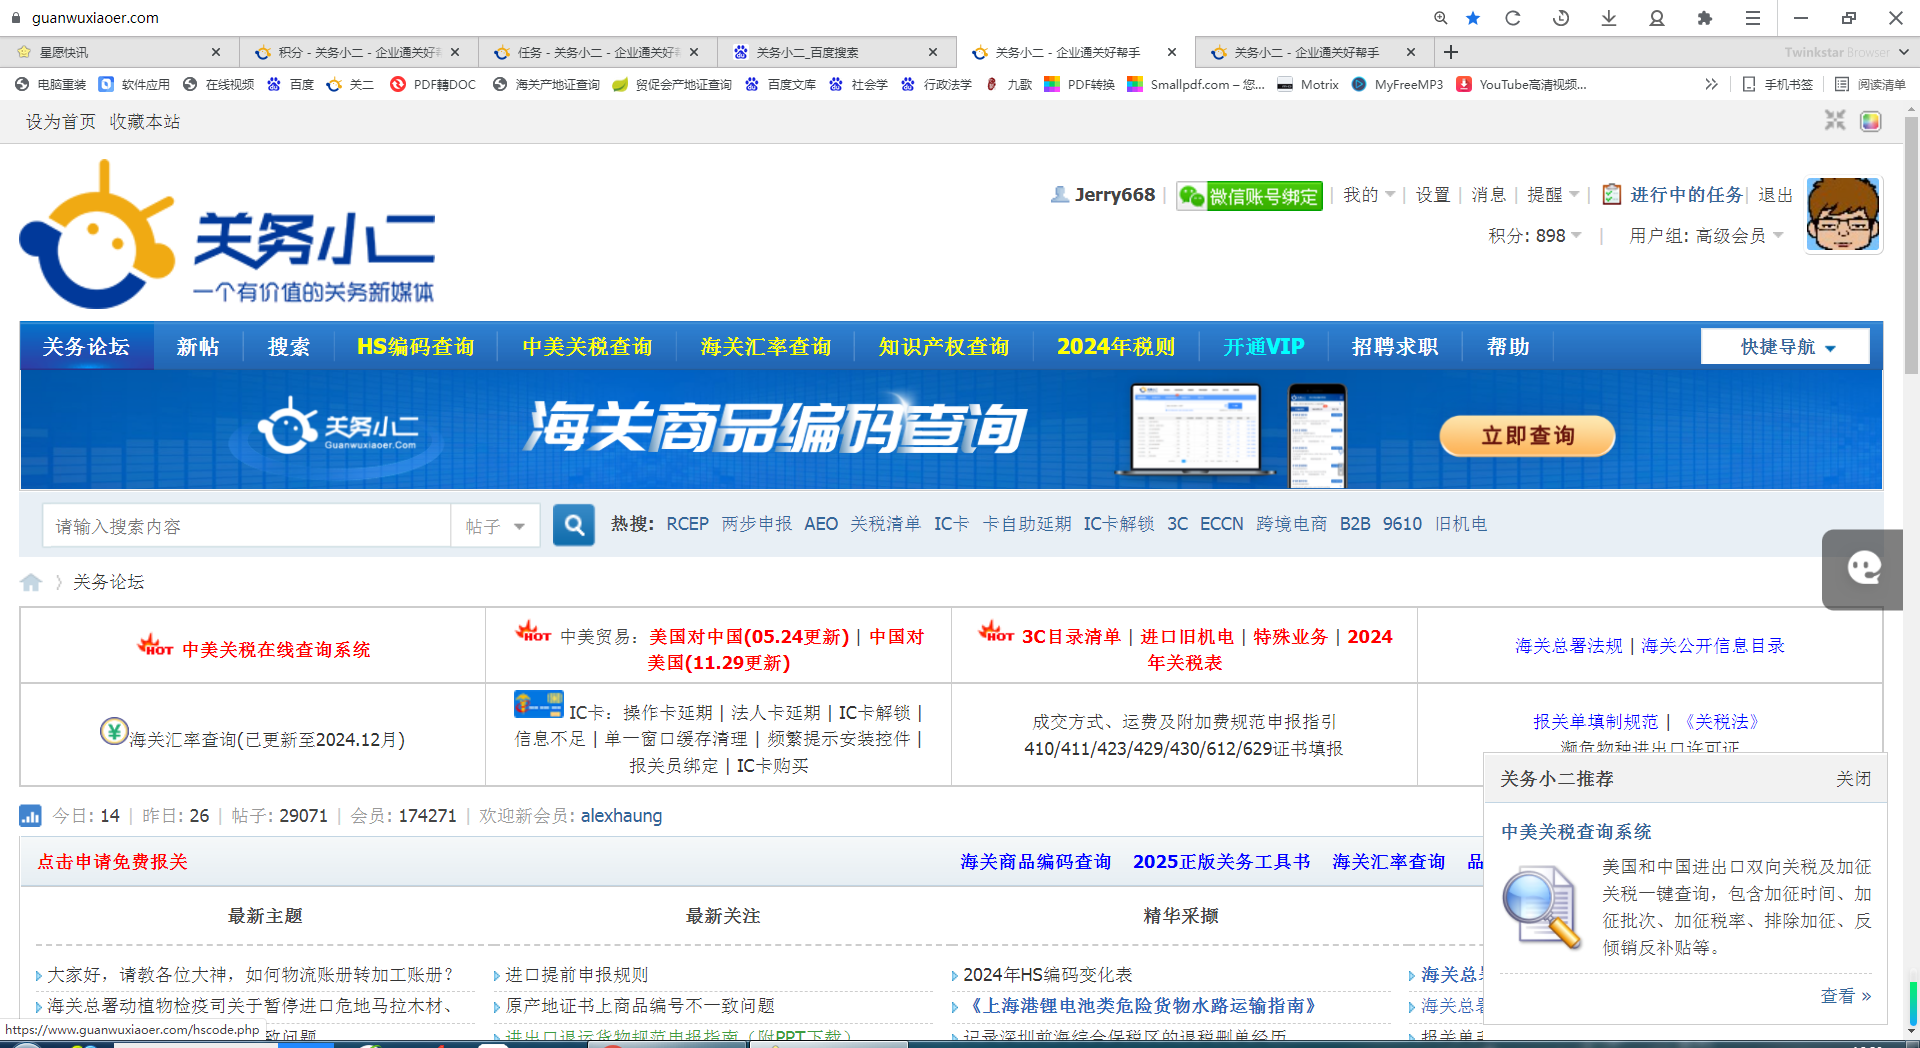This screenshot has width=1920, height=1048.
Task: Open the 手机书签 mobile bookmarks
Action: 1778,84
